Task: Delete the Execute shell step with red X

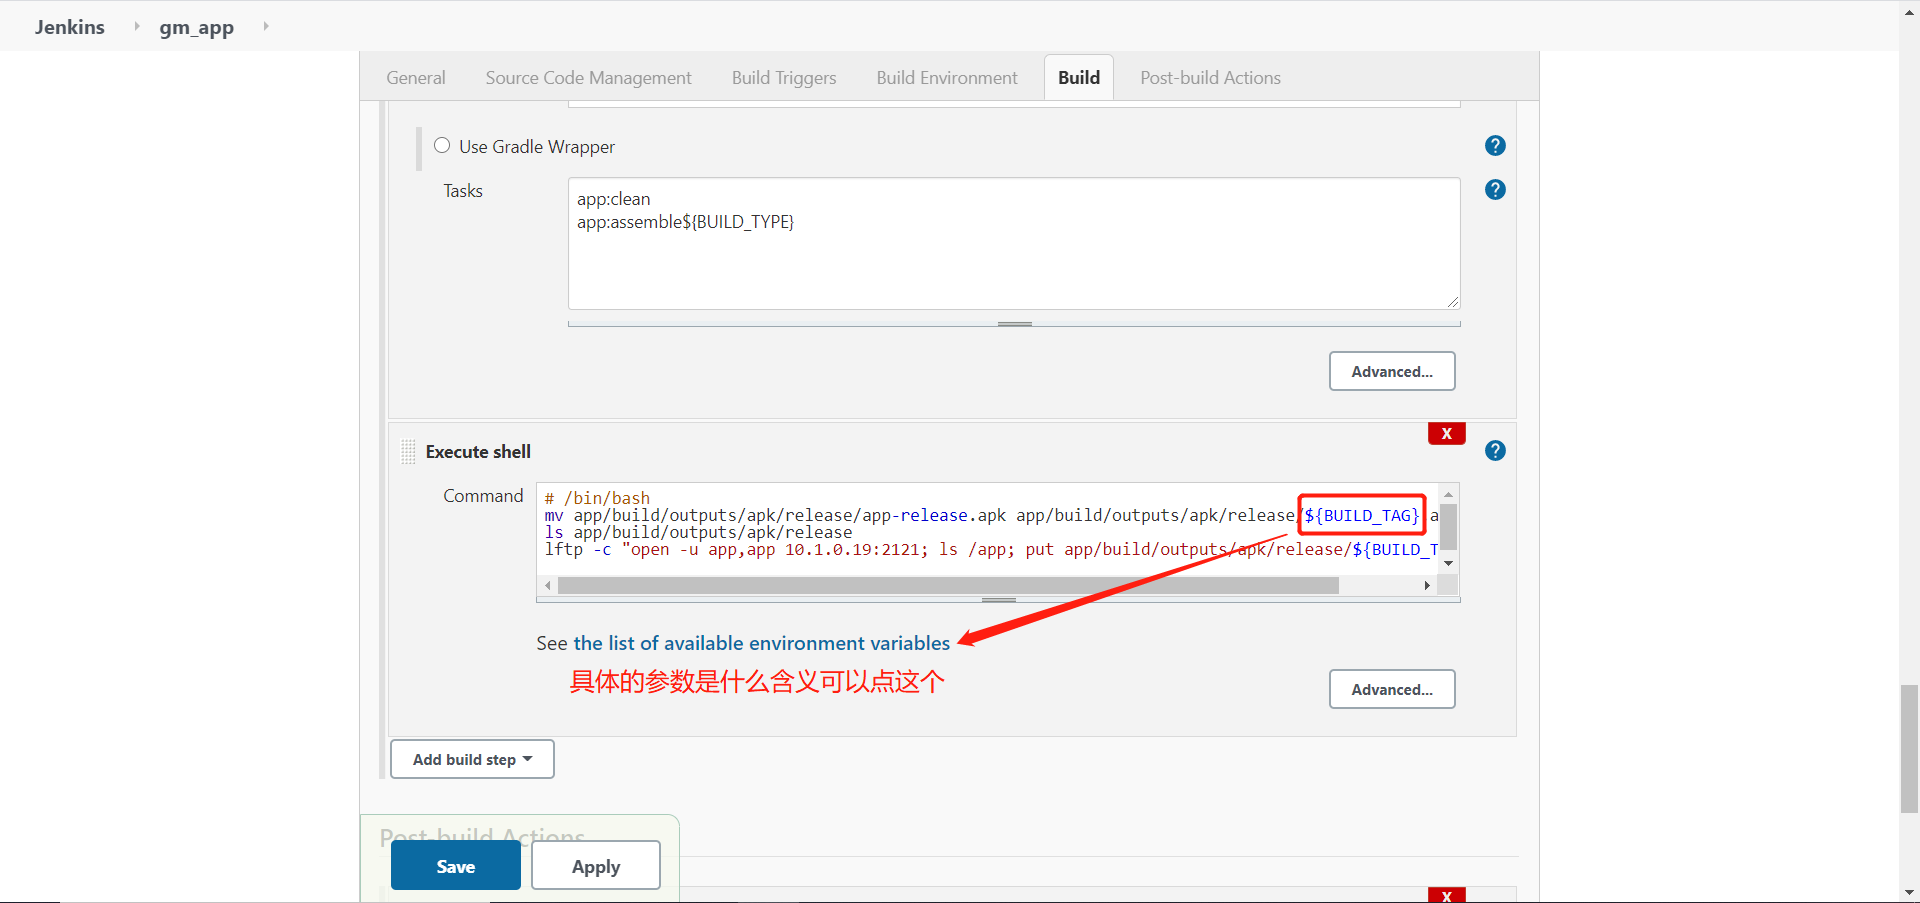Action: 1446,433
